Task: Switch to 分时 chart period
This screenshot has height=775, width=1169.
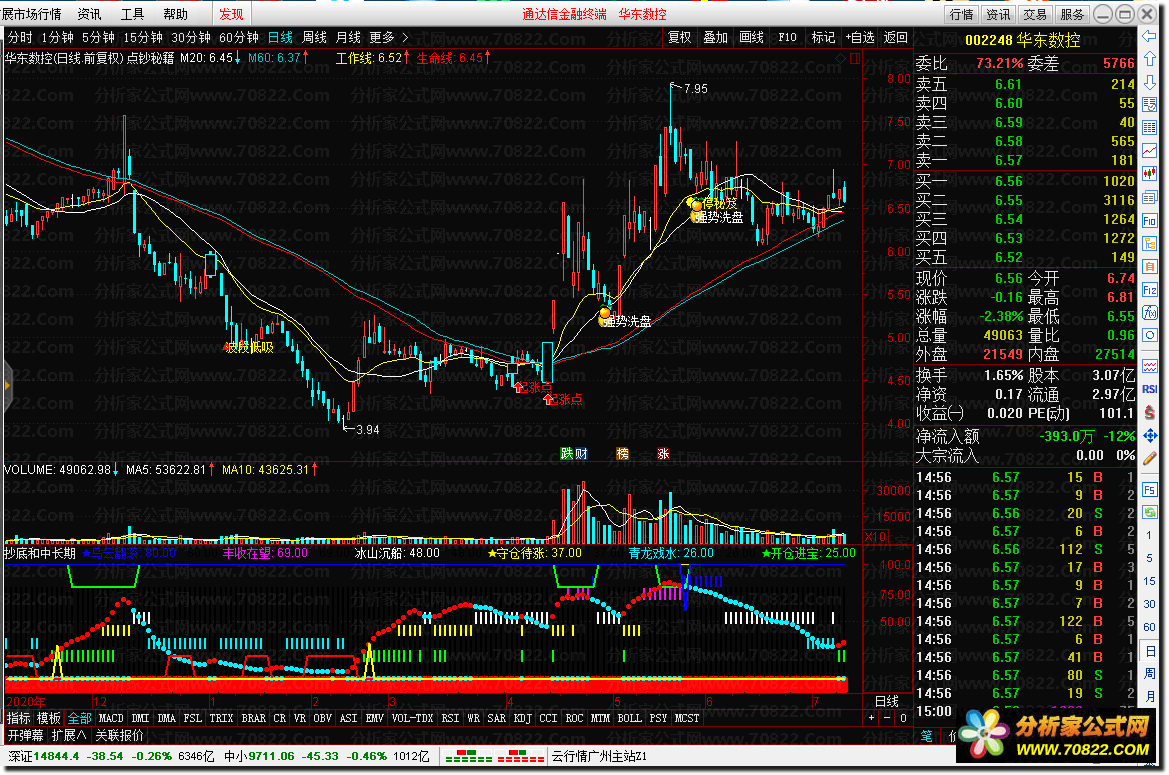Action: 19,37
